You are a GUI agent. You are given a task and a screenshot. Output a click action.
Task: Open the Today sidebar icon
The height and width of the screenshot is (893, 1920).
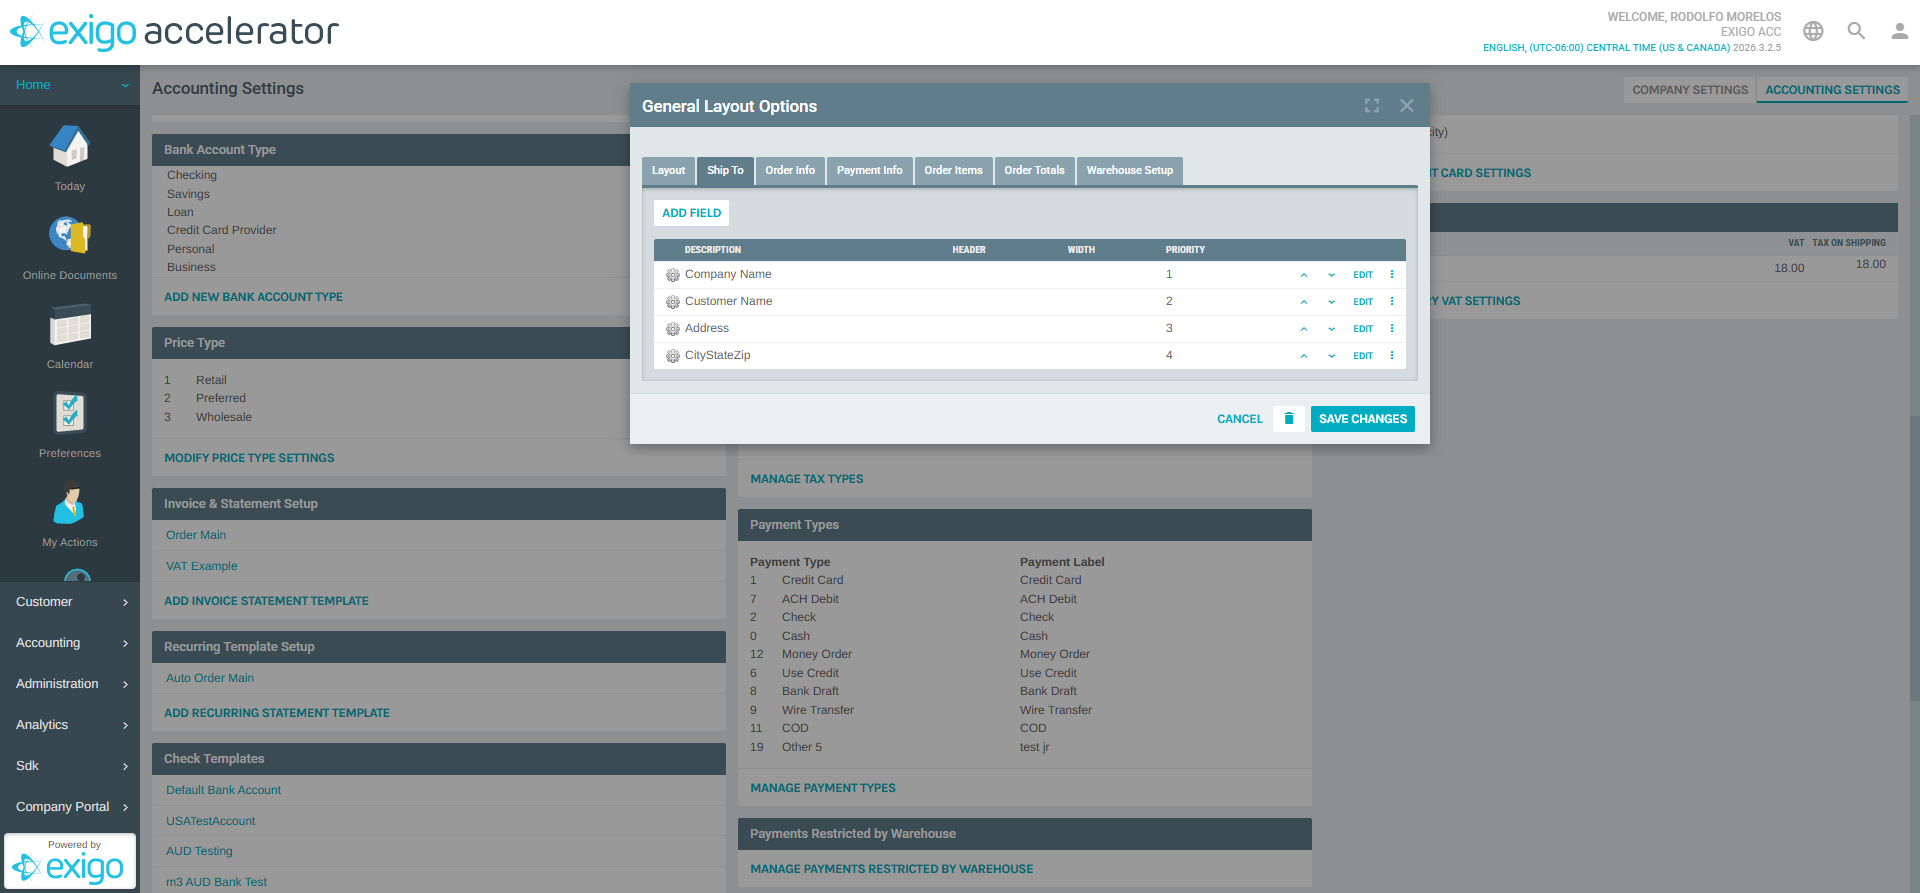tap(70, 147)
